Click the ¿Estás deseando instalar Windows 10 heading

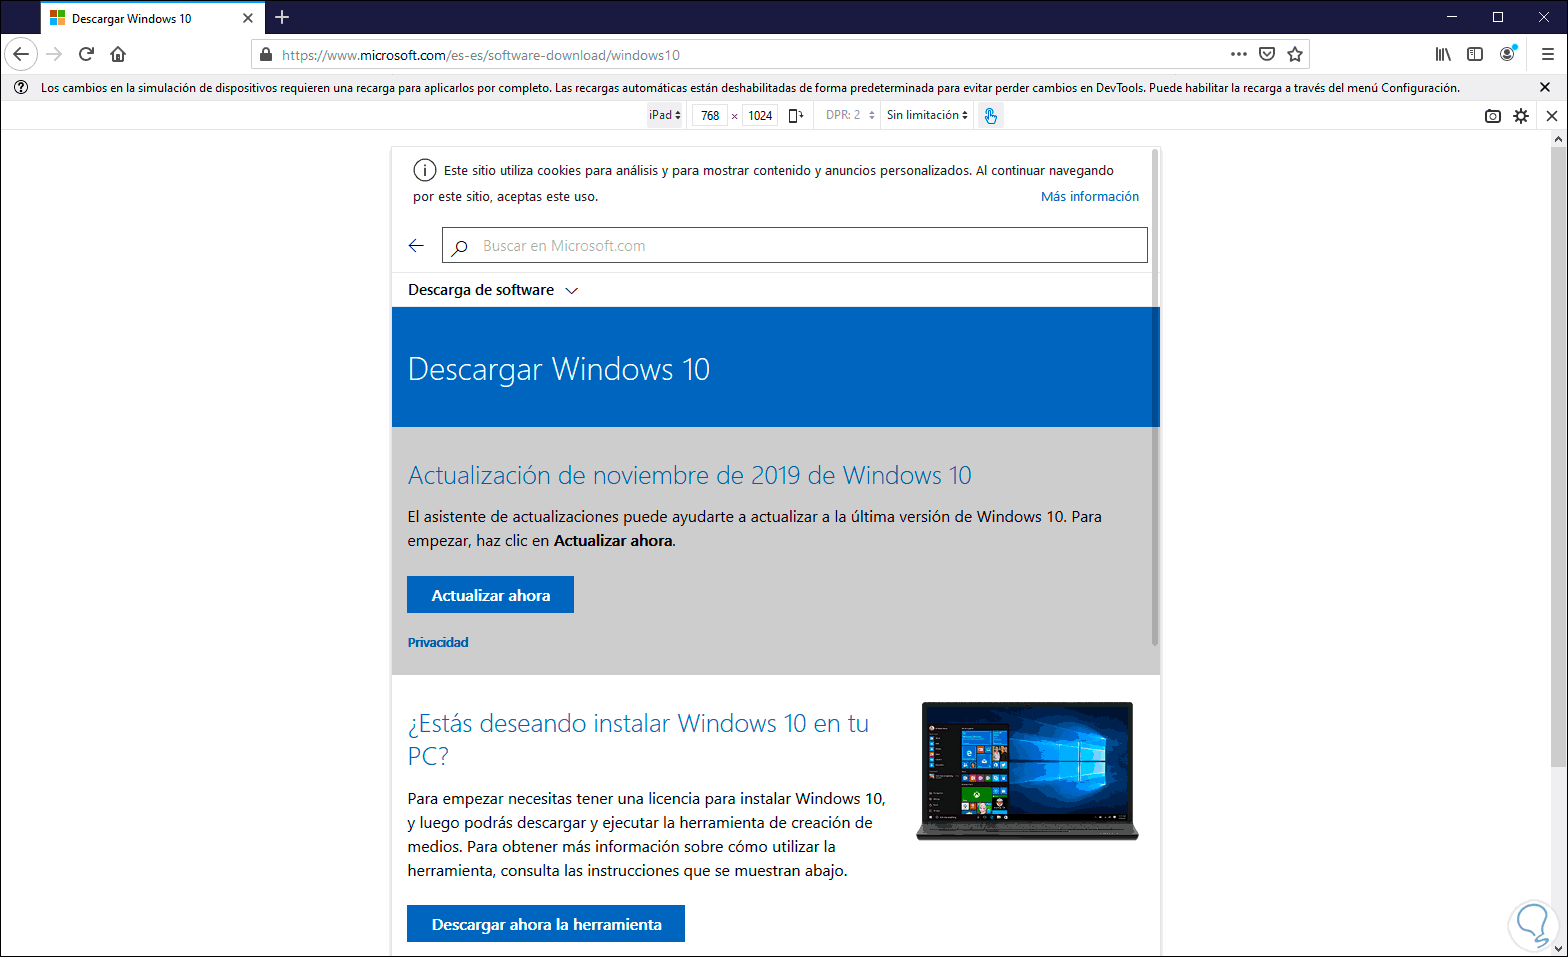pos(638,739)
